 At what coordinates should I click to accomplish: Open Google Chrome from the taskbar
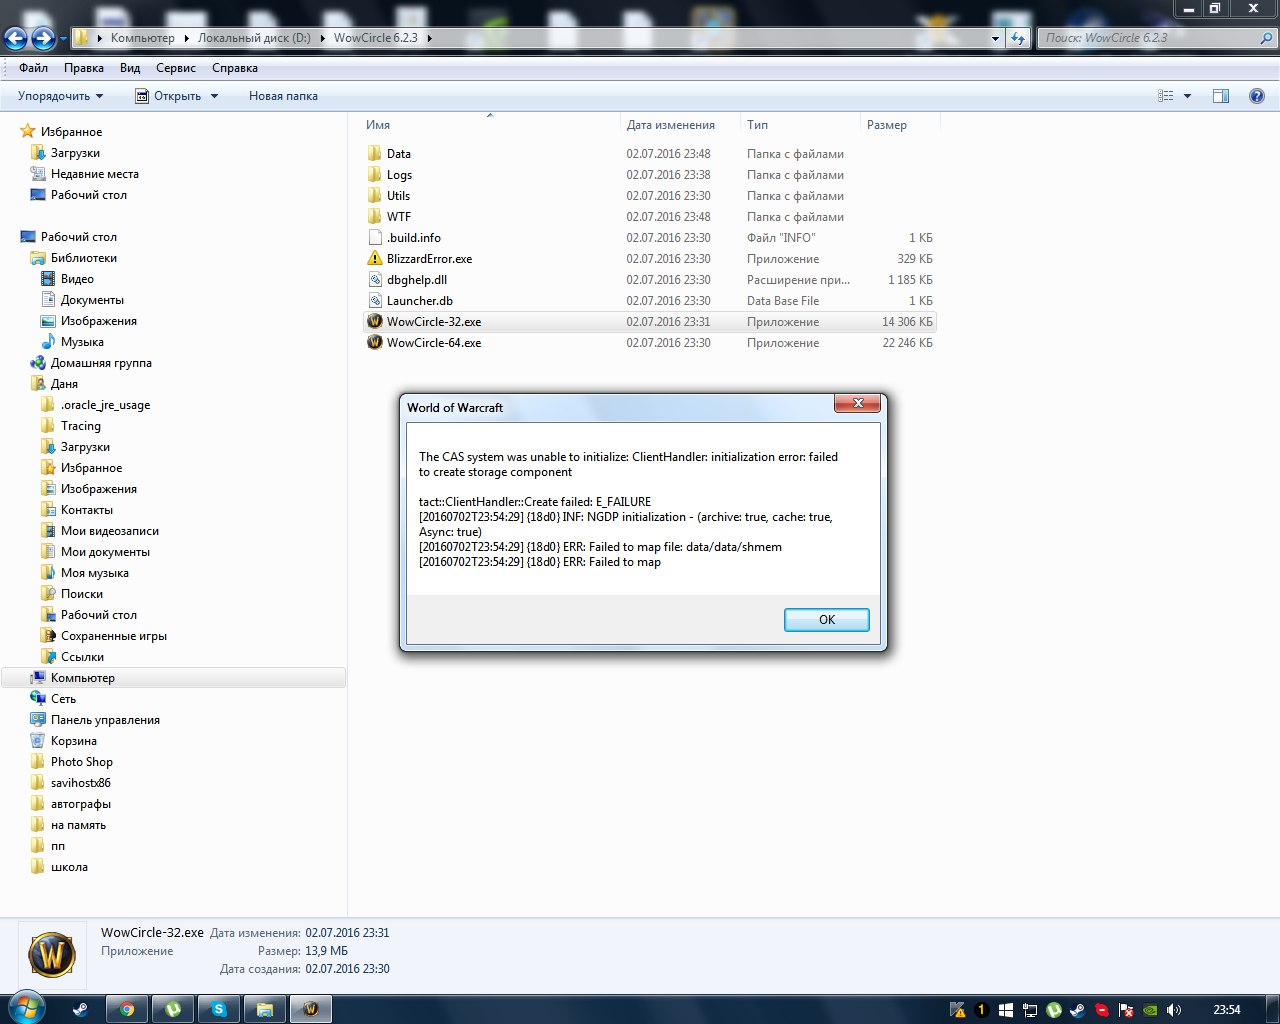(x=127, y=1009)
